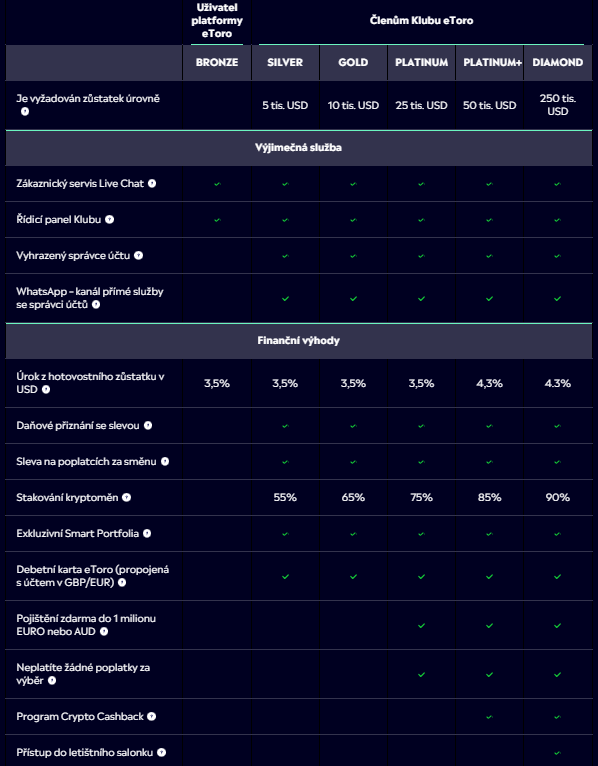Select the SILVER tier column header
The width and height of the screenshot is (598, 766).
tap(285, 63)
